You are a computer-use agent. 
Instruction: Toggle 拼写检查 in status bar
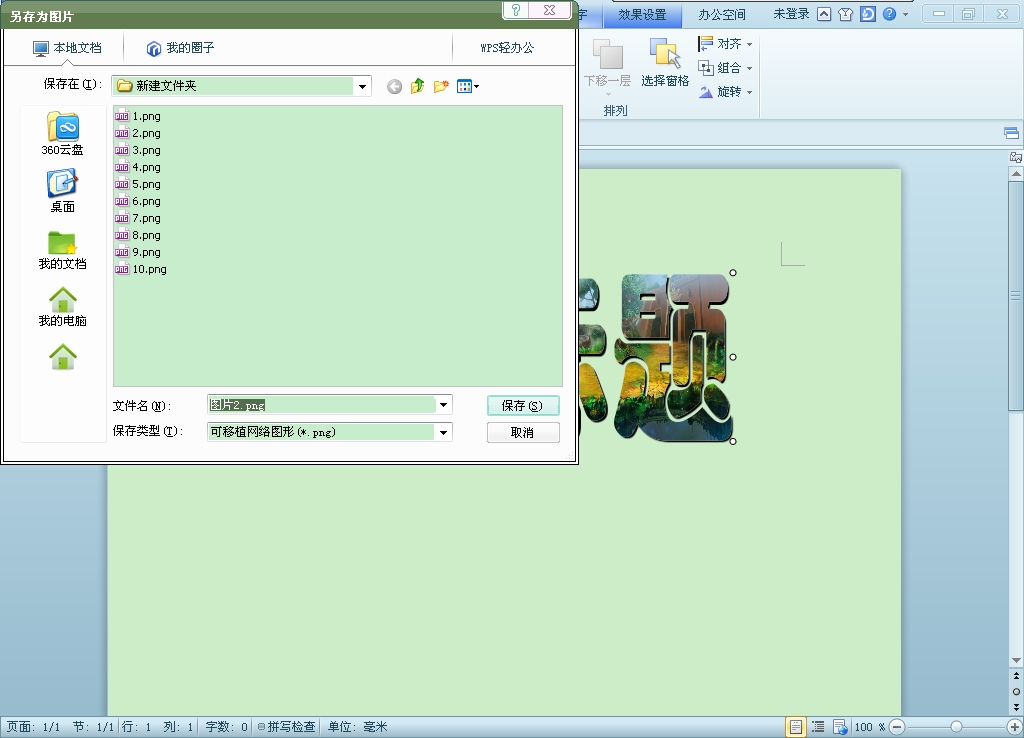pos(286,727)
